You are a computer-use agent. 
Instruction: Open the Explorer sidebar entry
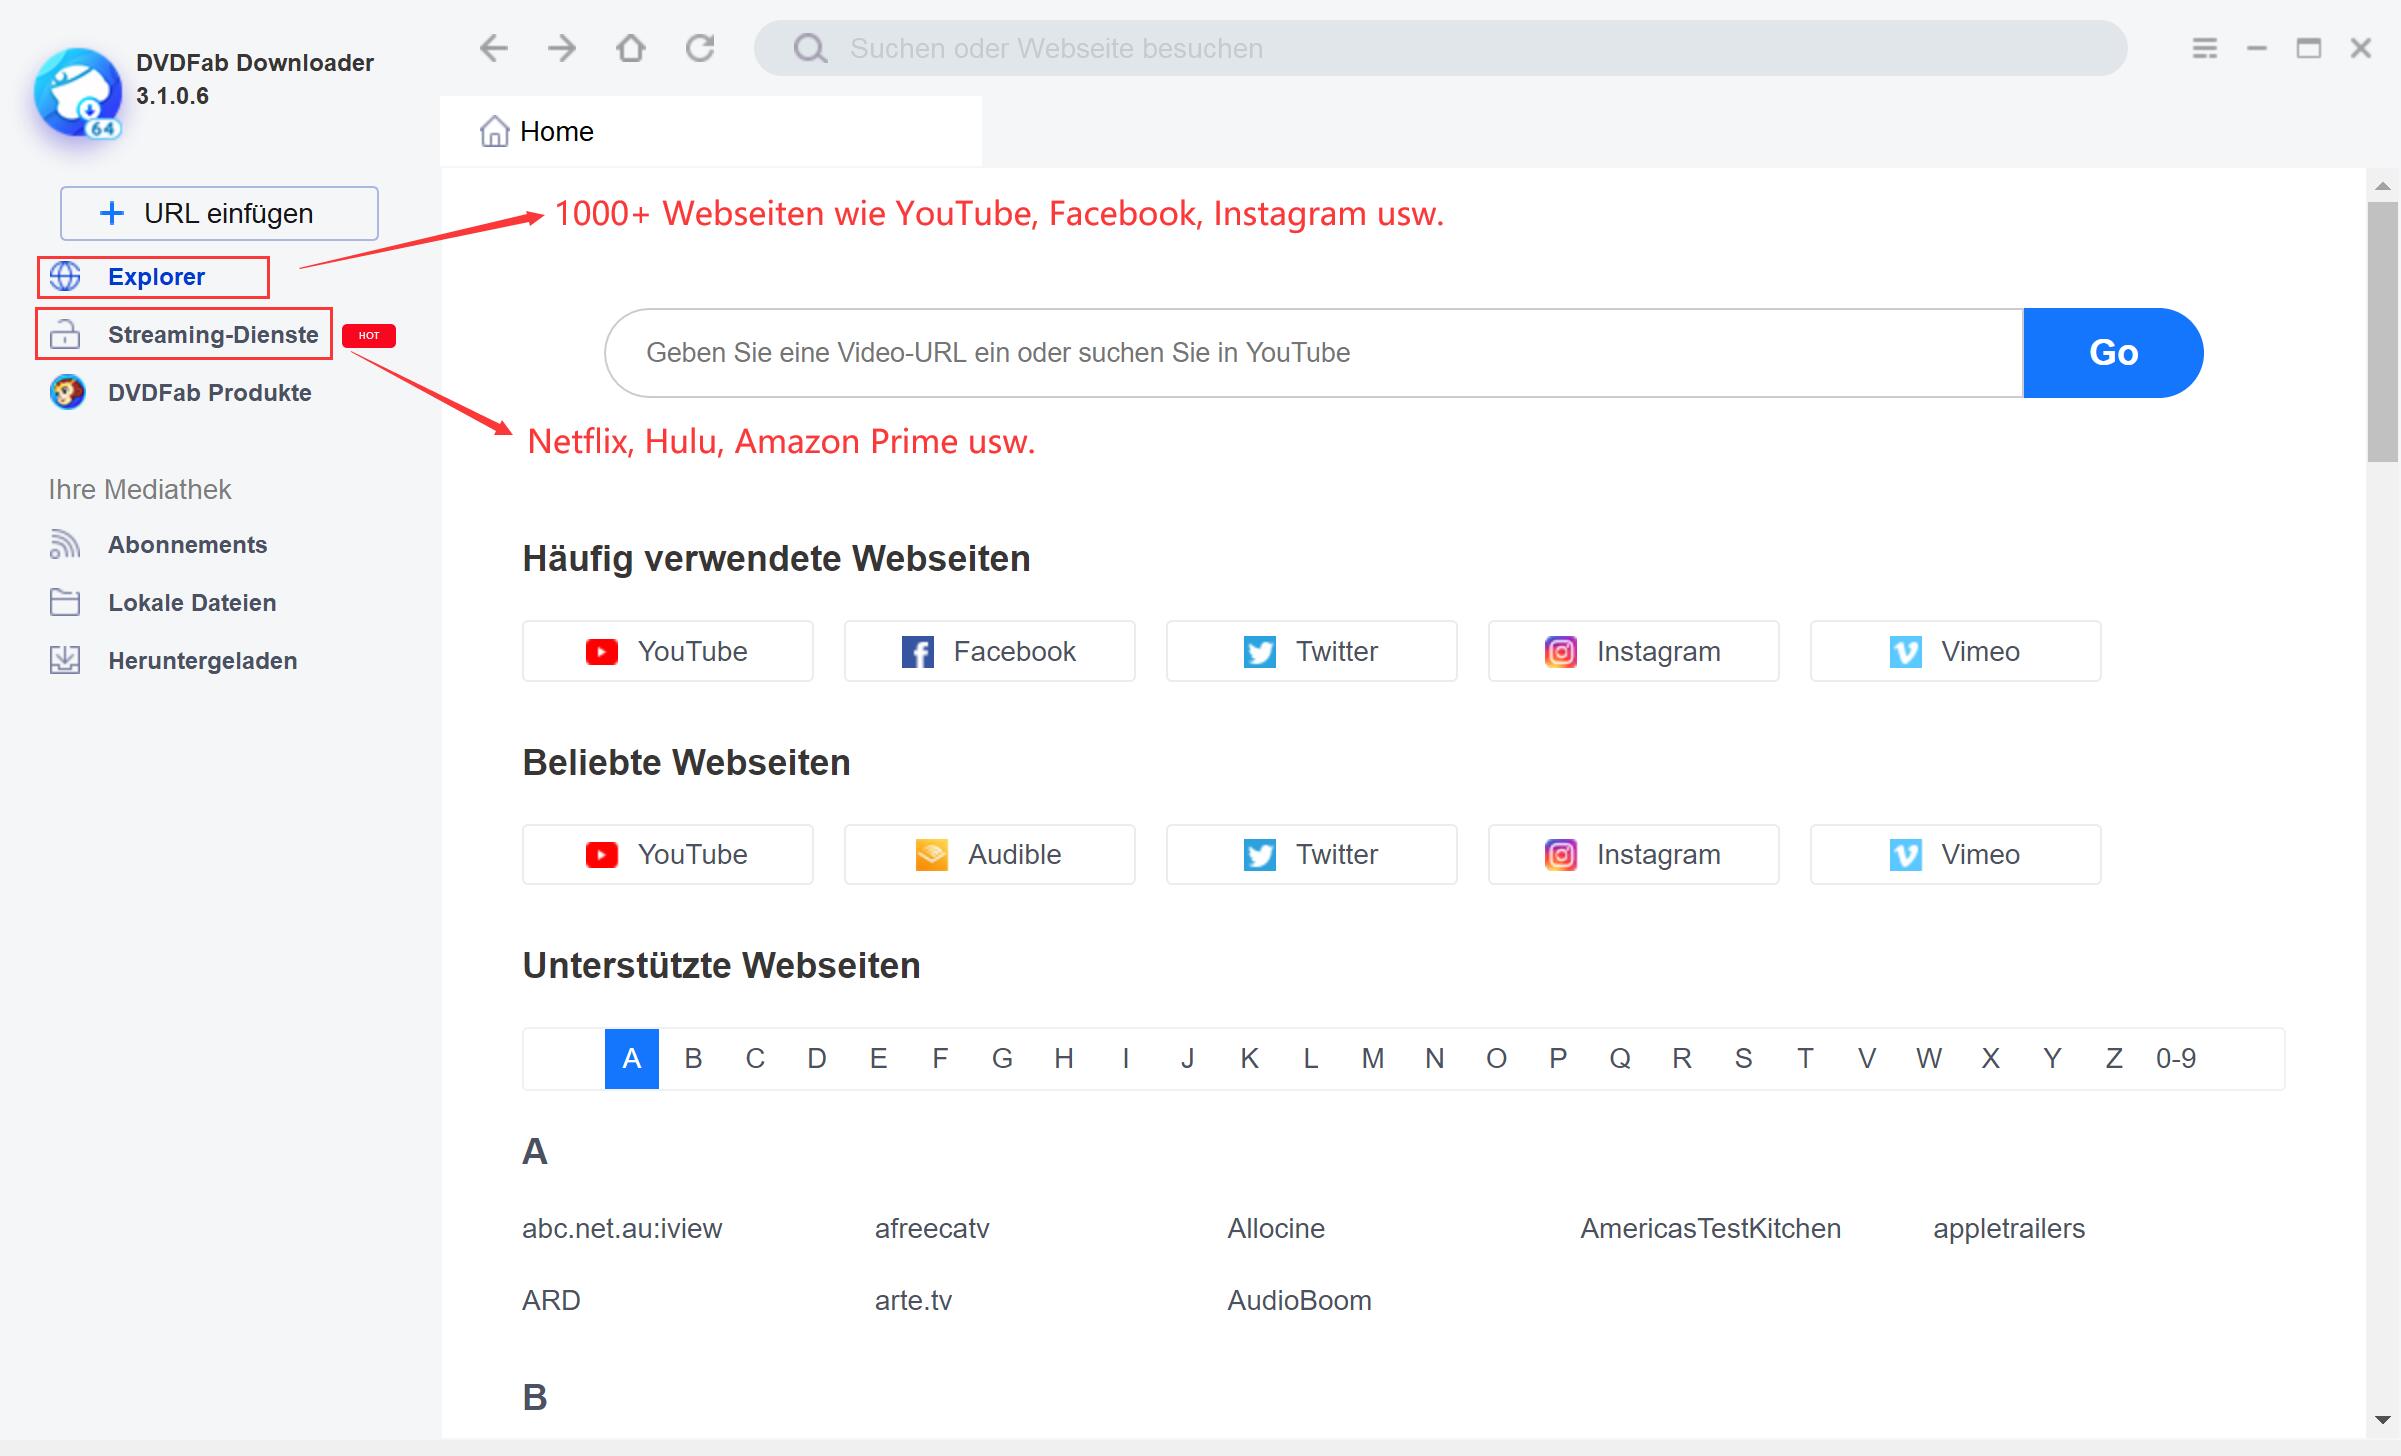[x=153, y=277]
